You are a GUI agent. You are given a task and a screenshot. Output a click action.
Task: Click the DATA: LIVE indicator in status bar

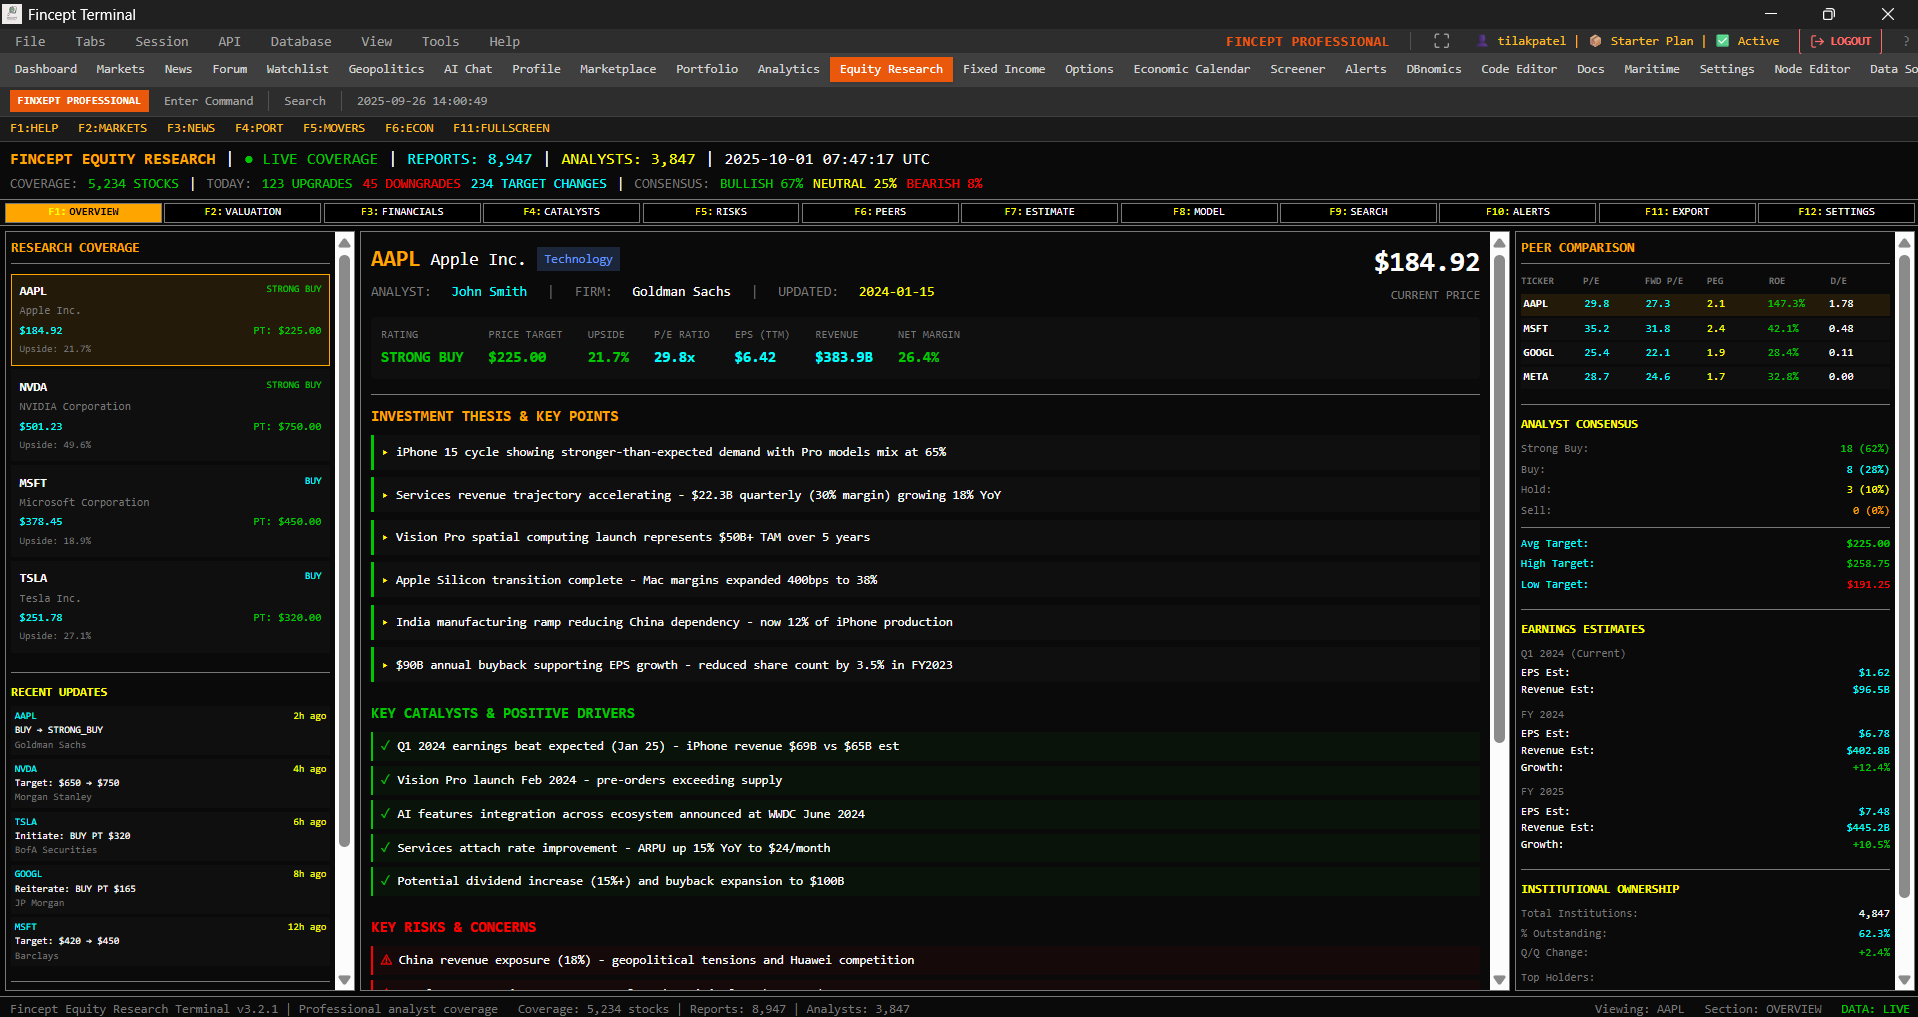(1874, 1009)
